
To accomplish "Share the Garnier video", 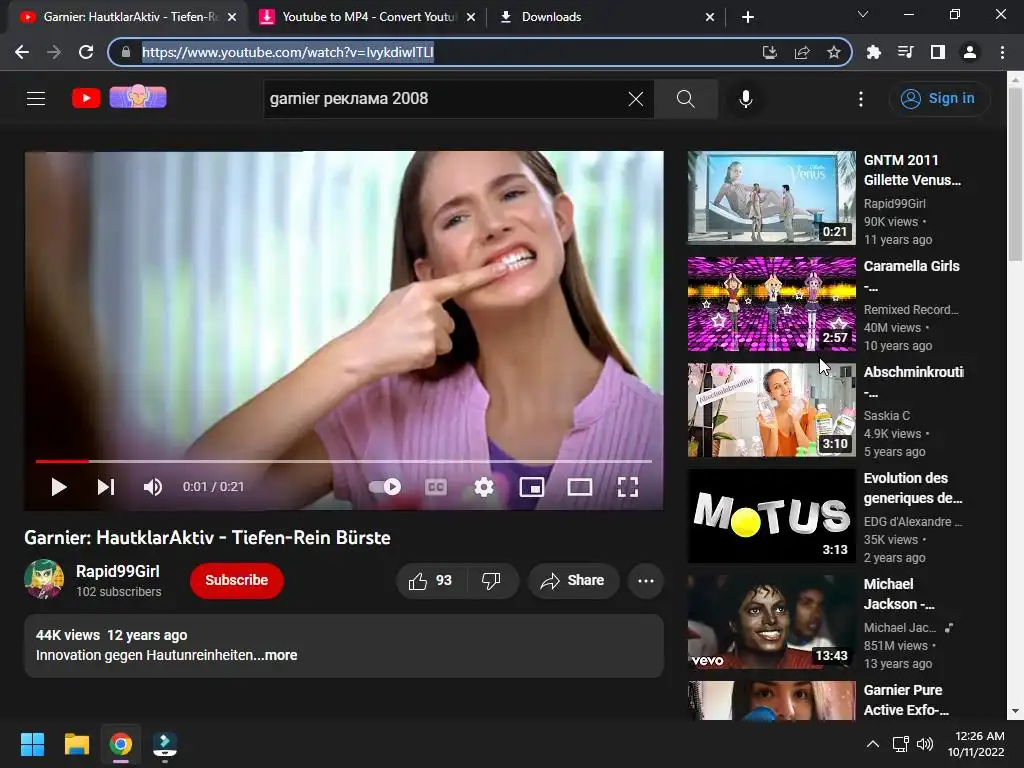I will [x=573, y=581].
